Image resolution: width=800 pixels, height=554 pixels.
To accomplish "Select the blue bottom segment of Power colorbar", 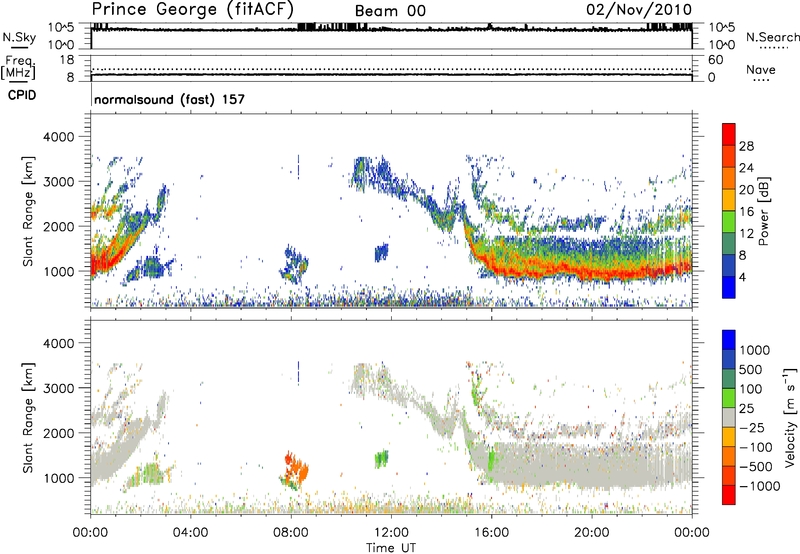I will (729, 287).
